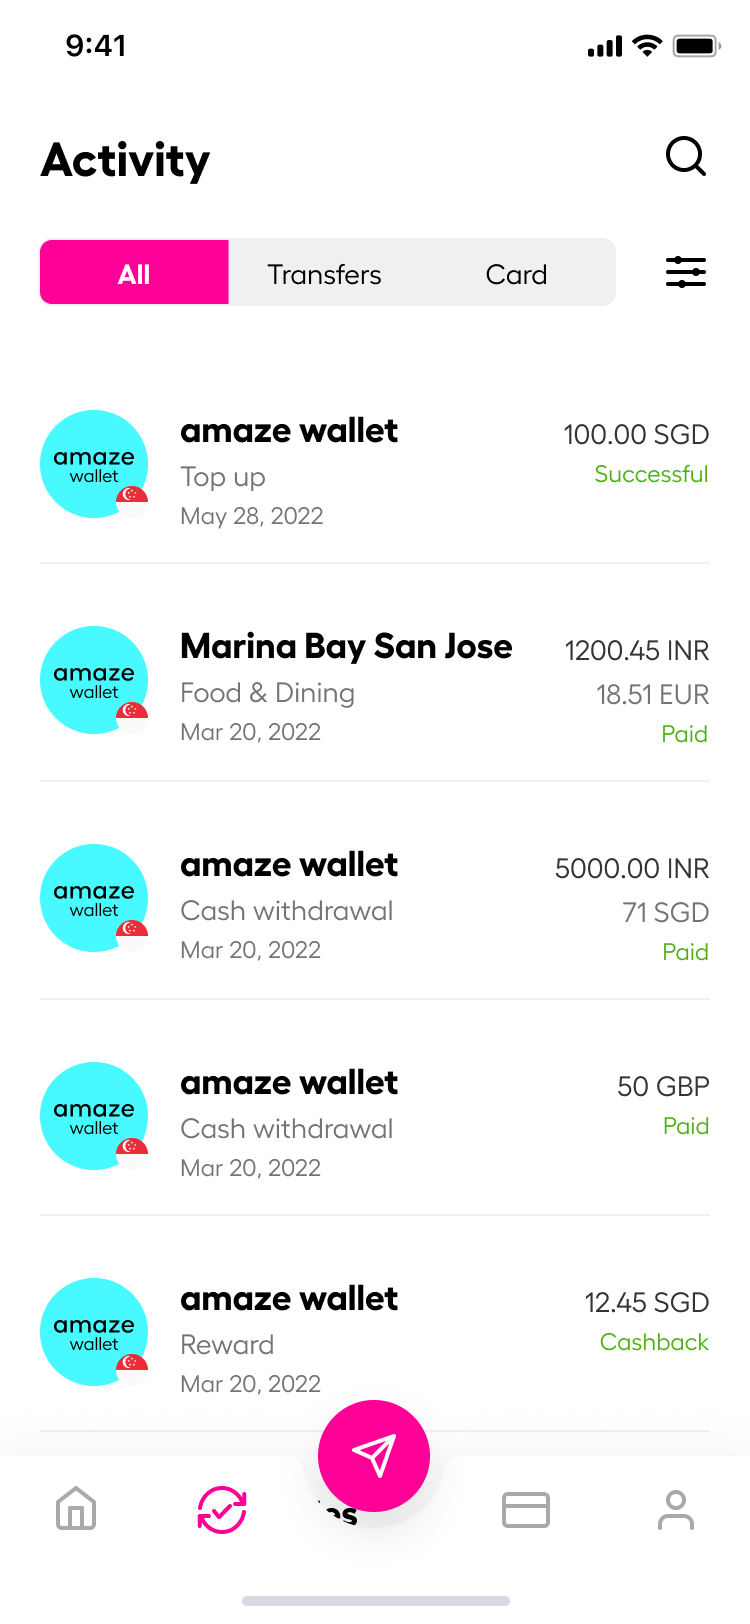Open the profile person icon
This screenshot has width=750, height=1624.
675,1509
